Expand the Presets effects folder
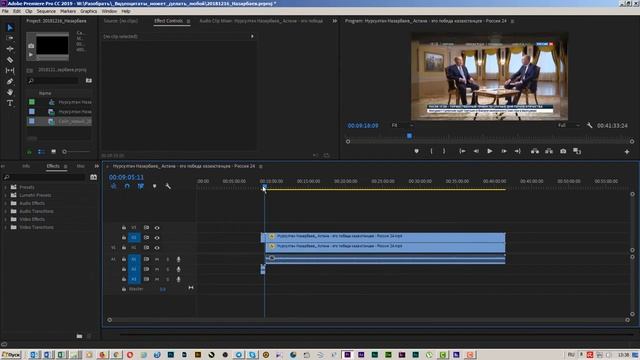 pyautogui.click(x=5, y=187)
